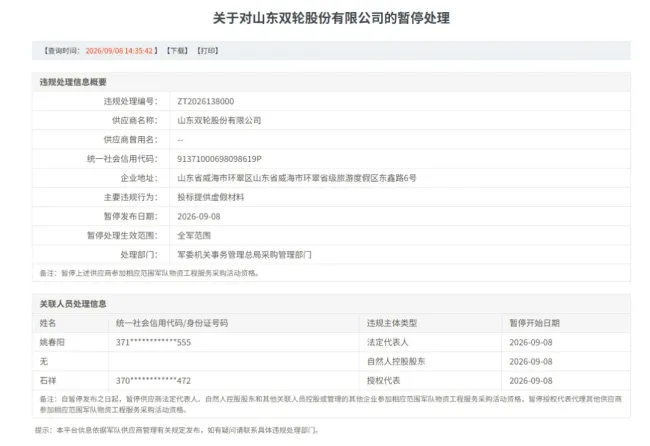Select credit code 91371000698098619P

tap(219, 159)
